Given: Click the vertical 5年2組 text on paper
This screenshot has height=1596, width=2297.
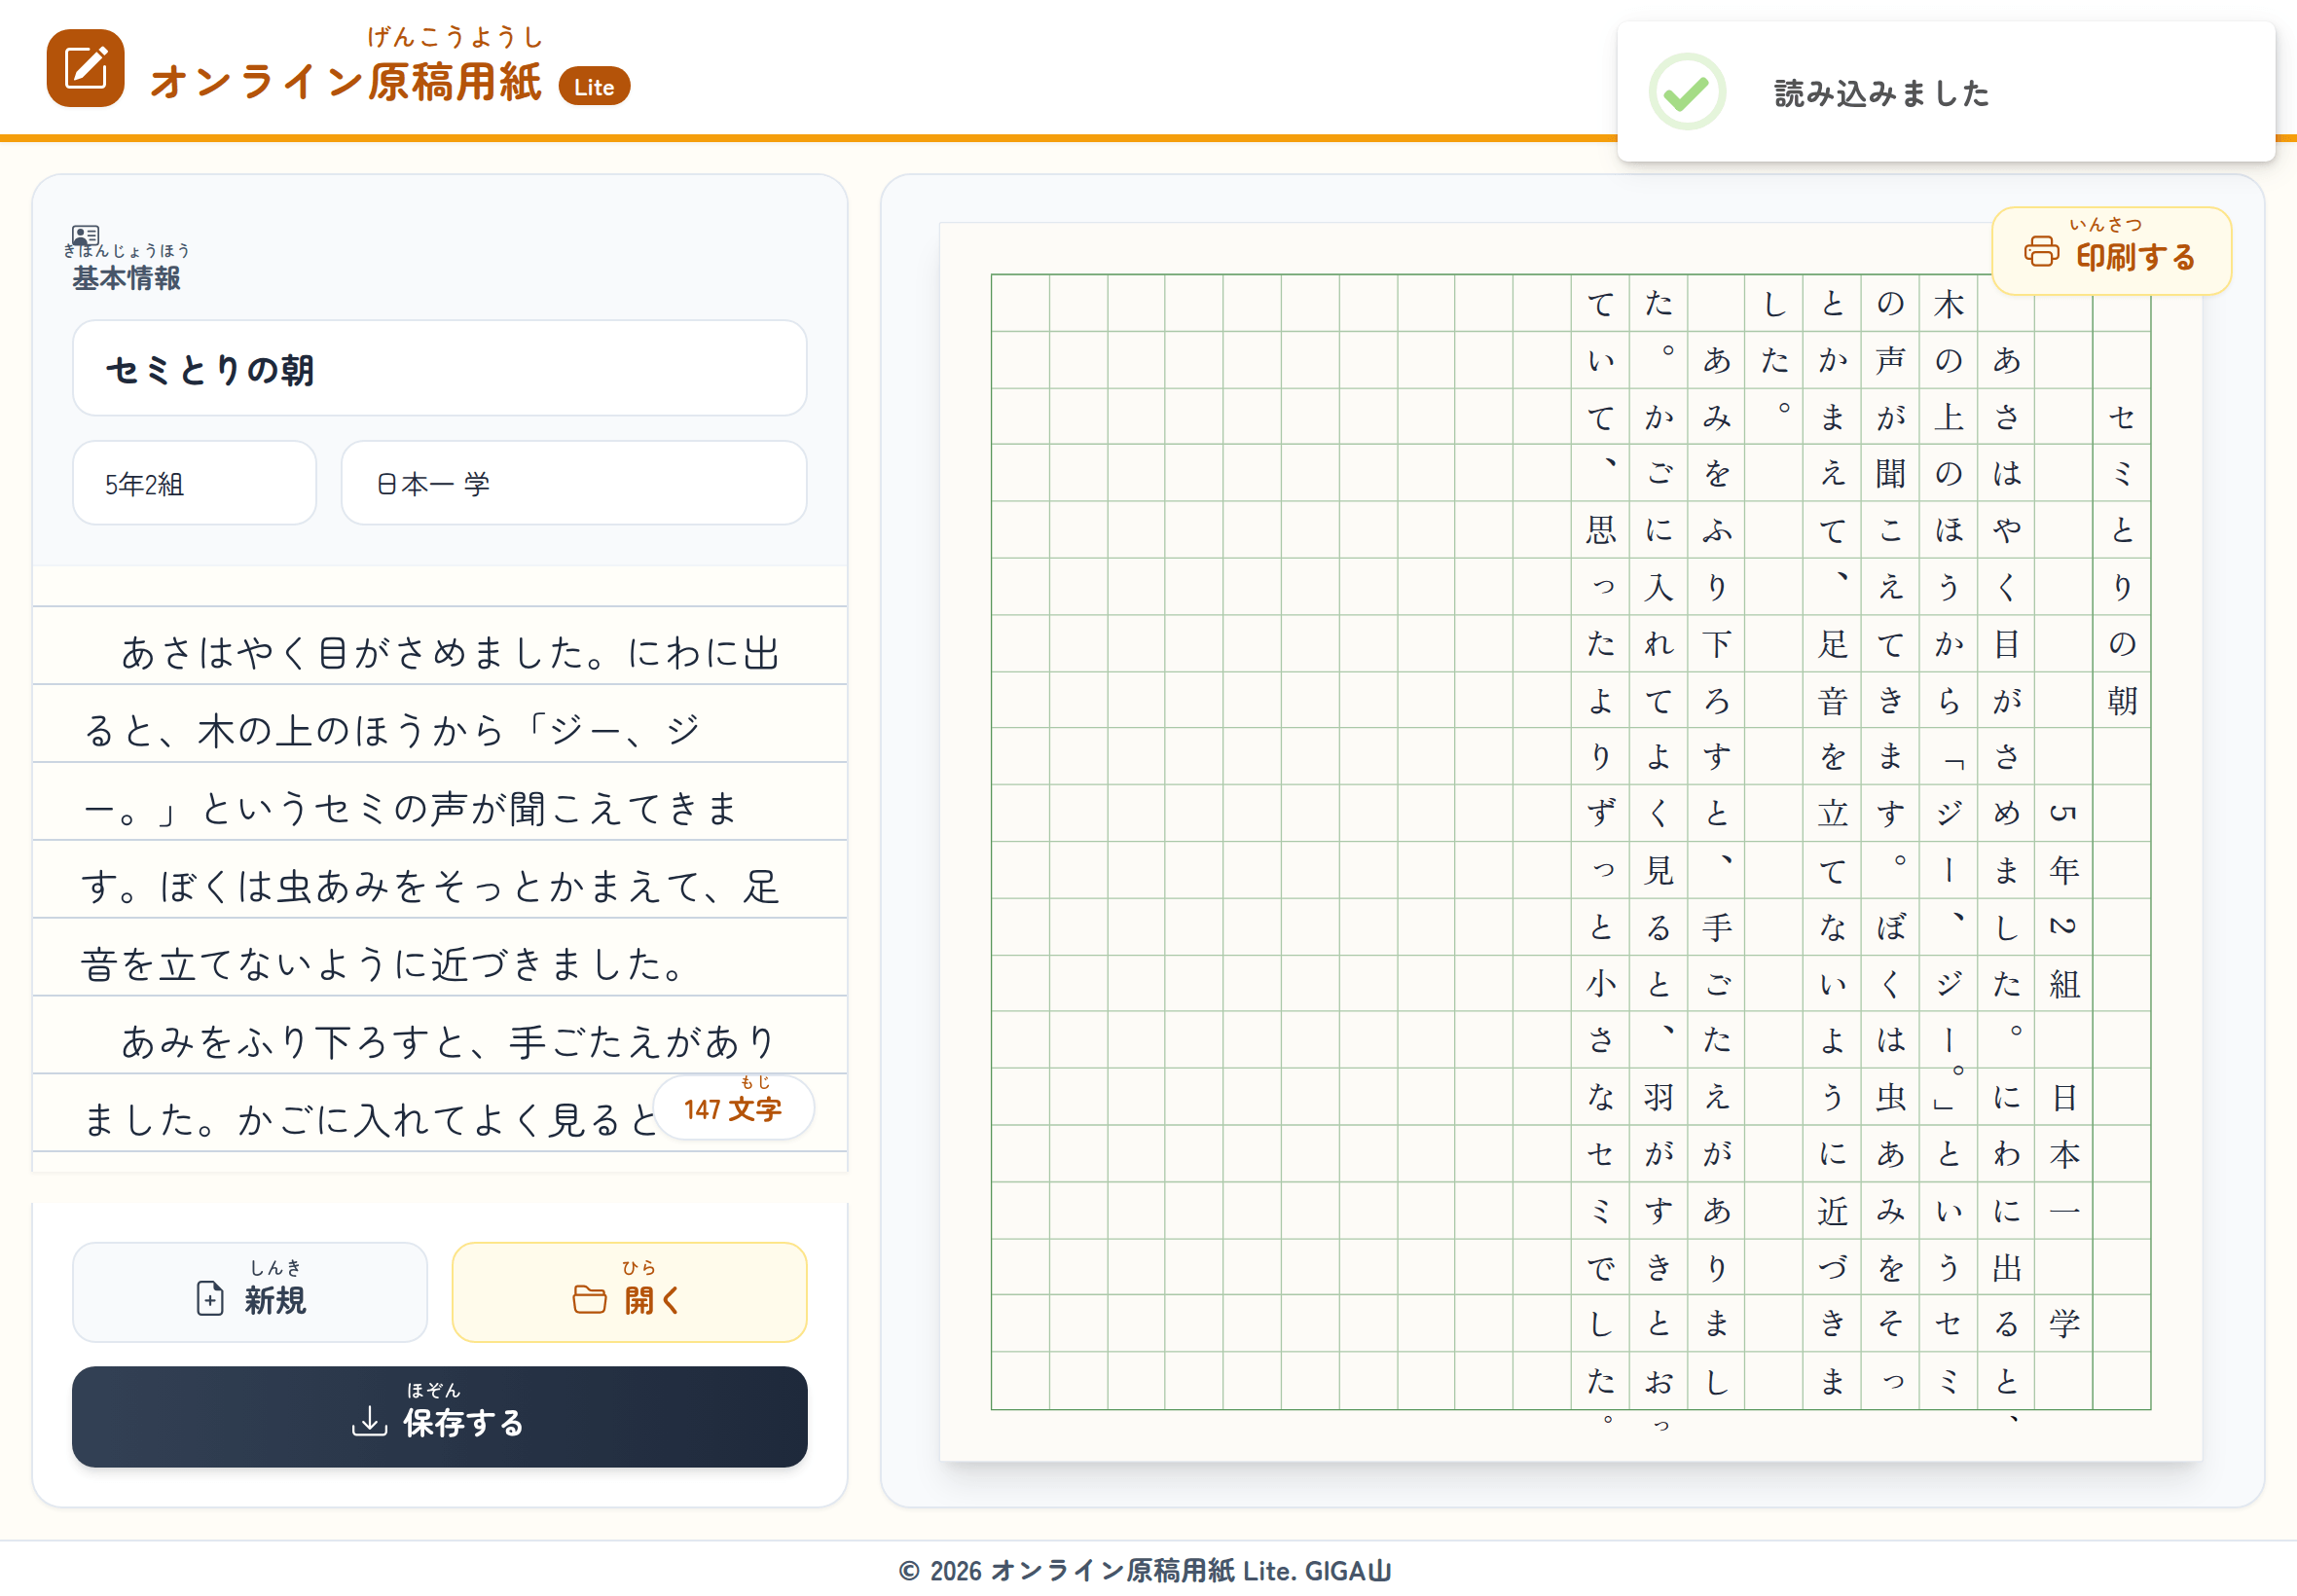Looking at the screenshot, I should tap(2064, 899).
